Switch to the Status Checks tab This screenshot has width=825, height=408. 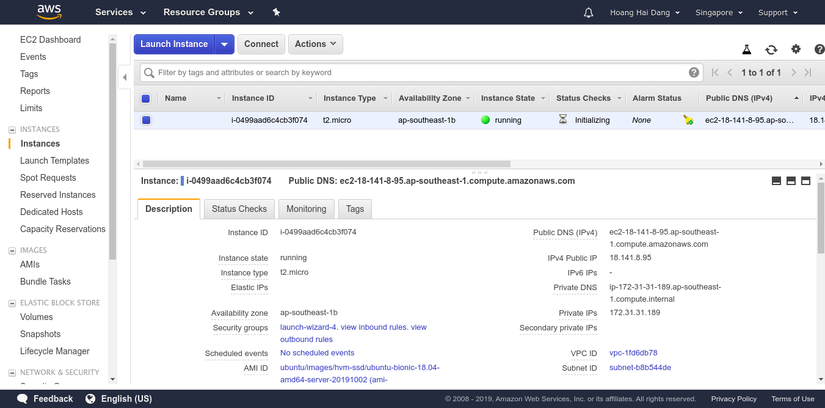coord(239,209)
